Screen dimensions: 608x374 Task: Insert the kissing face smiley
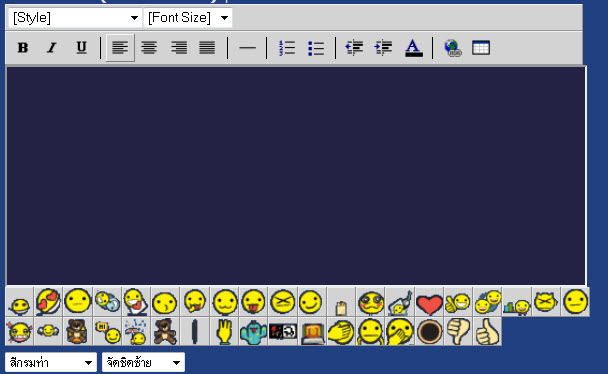[165, 302]
